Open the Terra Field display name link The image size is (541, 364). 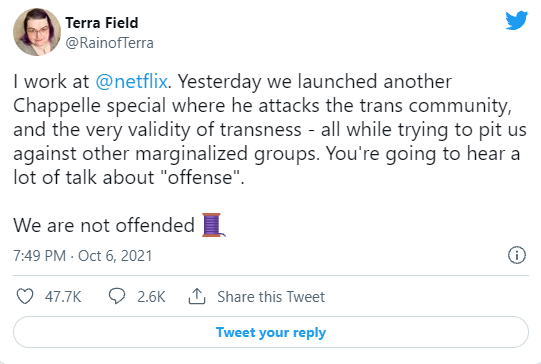pyautogui.click(x=102, y=23)
